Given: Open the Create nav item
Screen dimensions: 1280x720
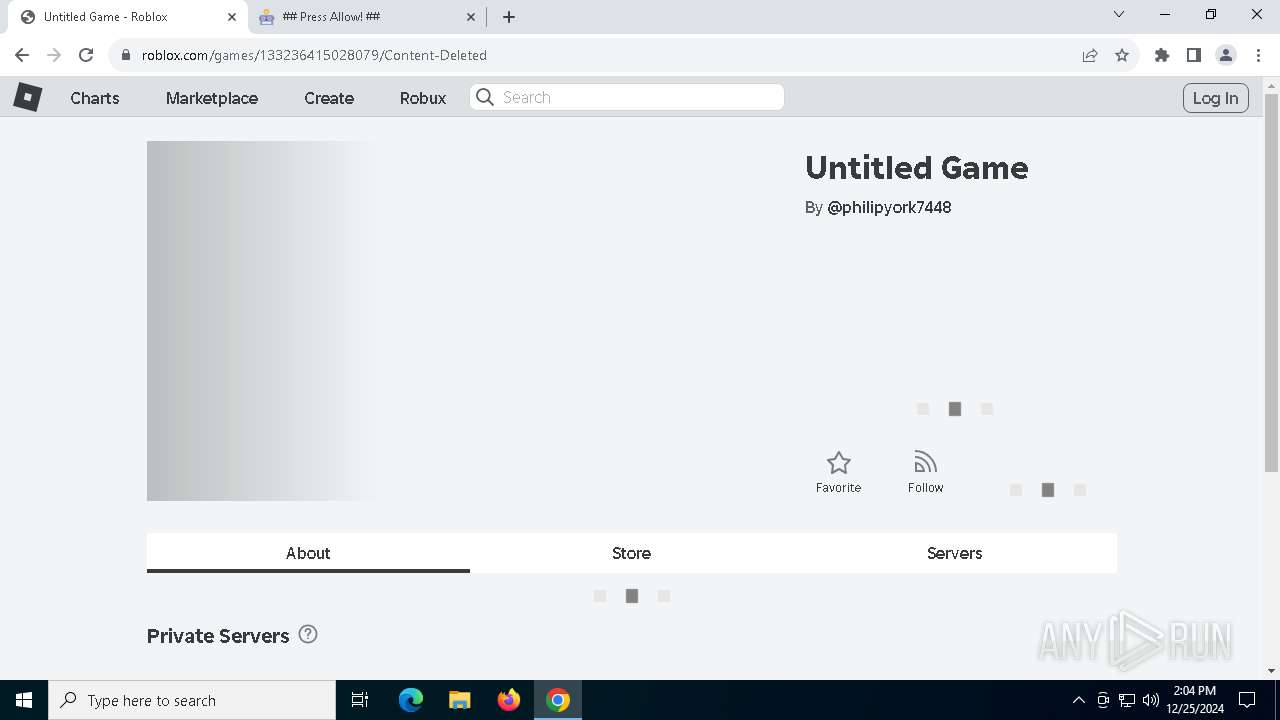Looking at the screenshot, I should tap(329, 98).
